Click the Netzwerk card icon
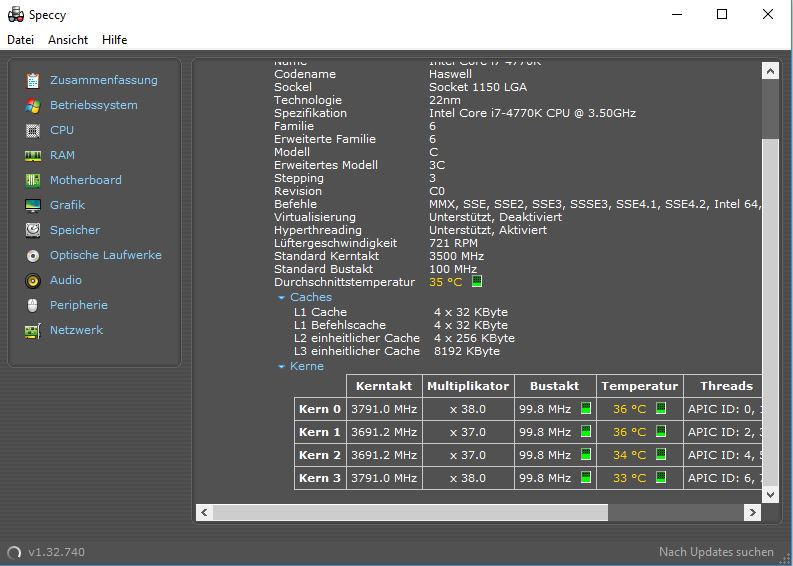The height and width of the screenshot is (566, 793). click(x=33, y=331)
